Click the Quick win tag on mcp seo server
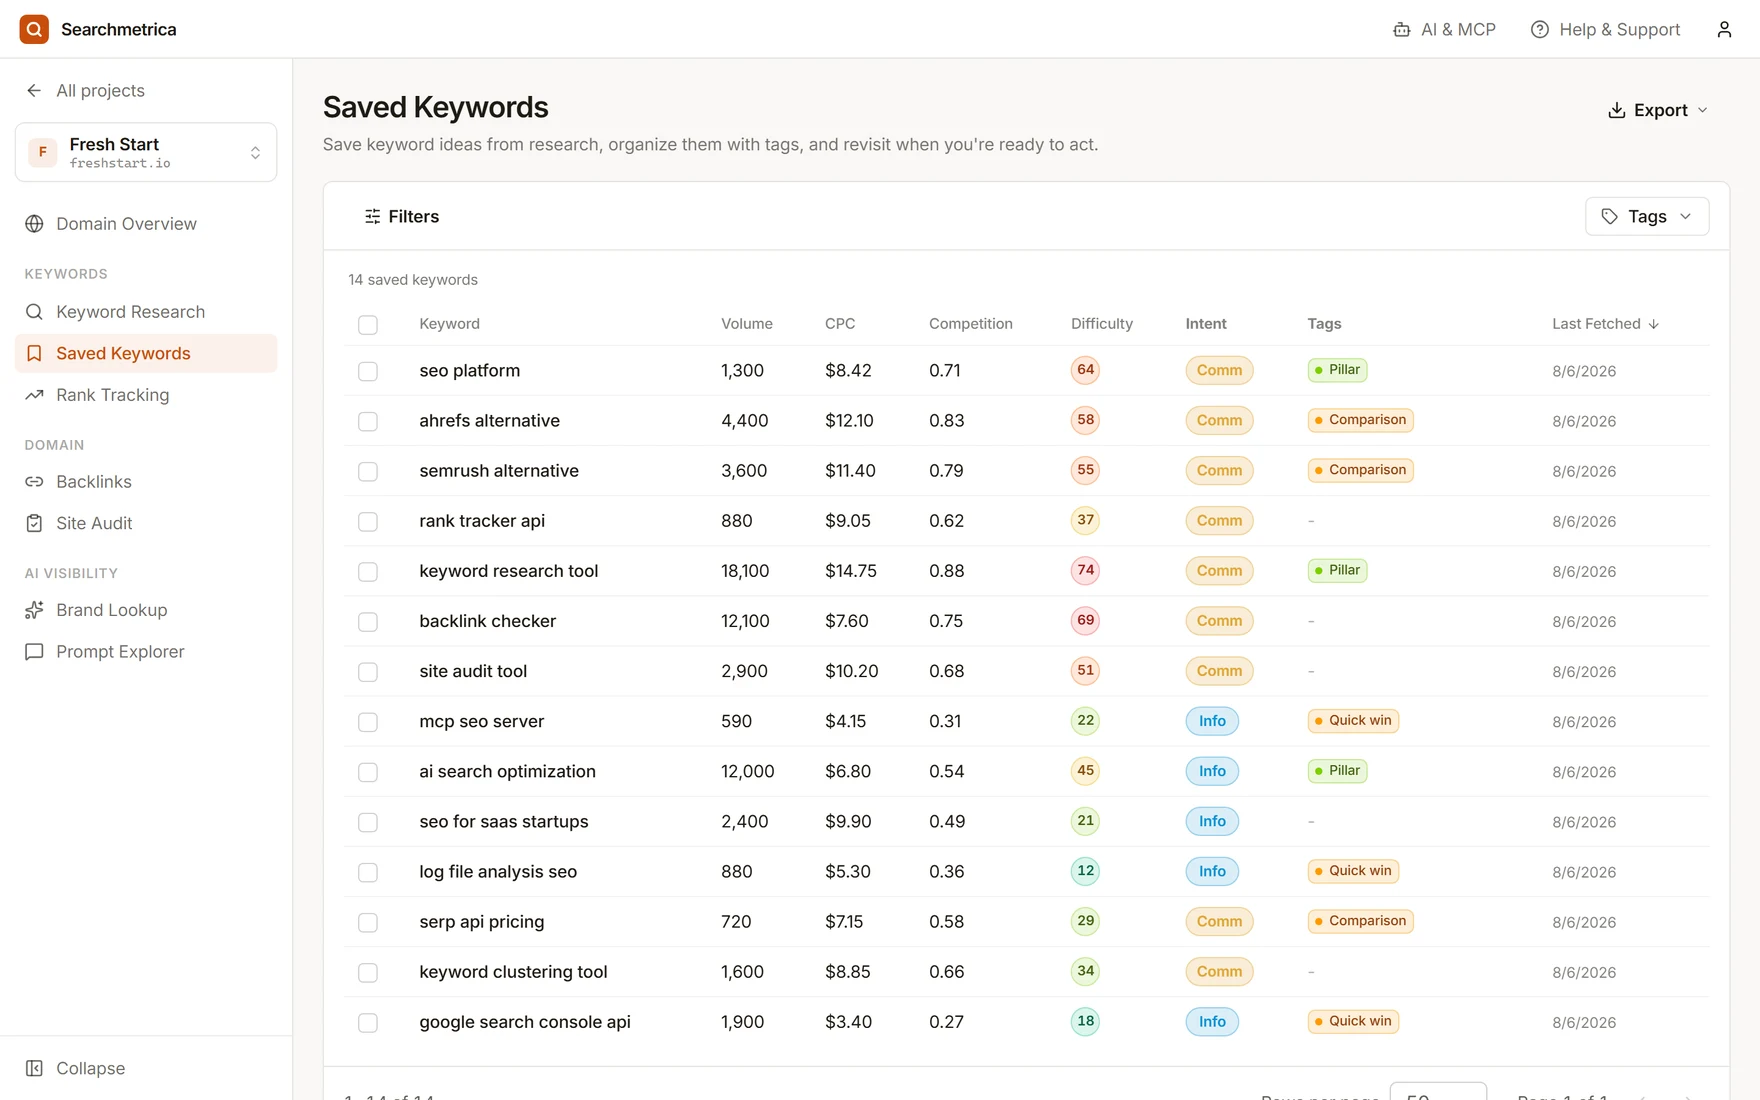 click(x=1353, y=721)
